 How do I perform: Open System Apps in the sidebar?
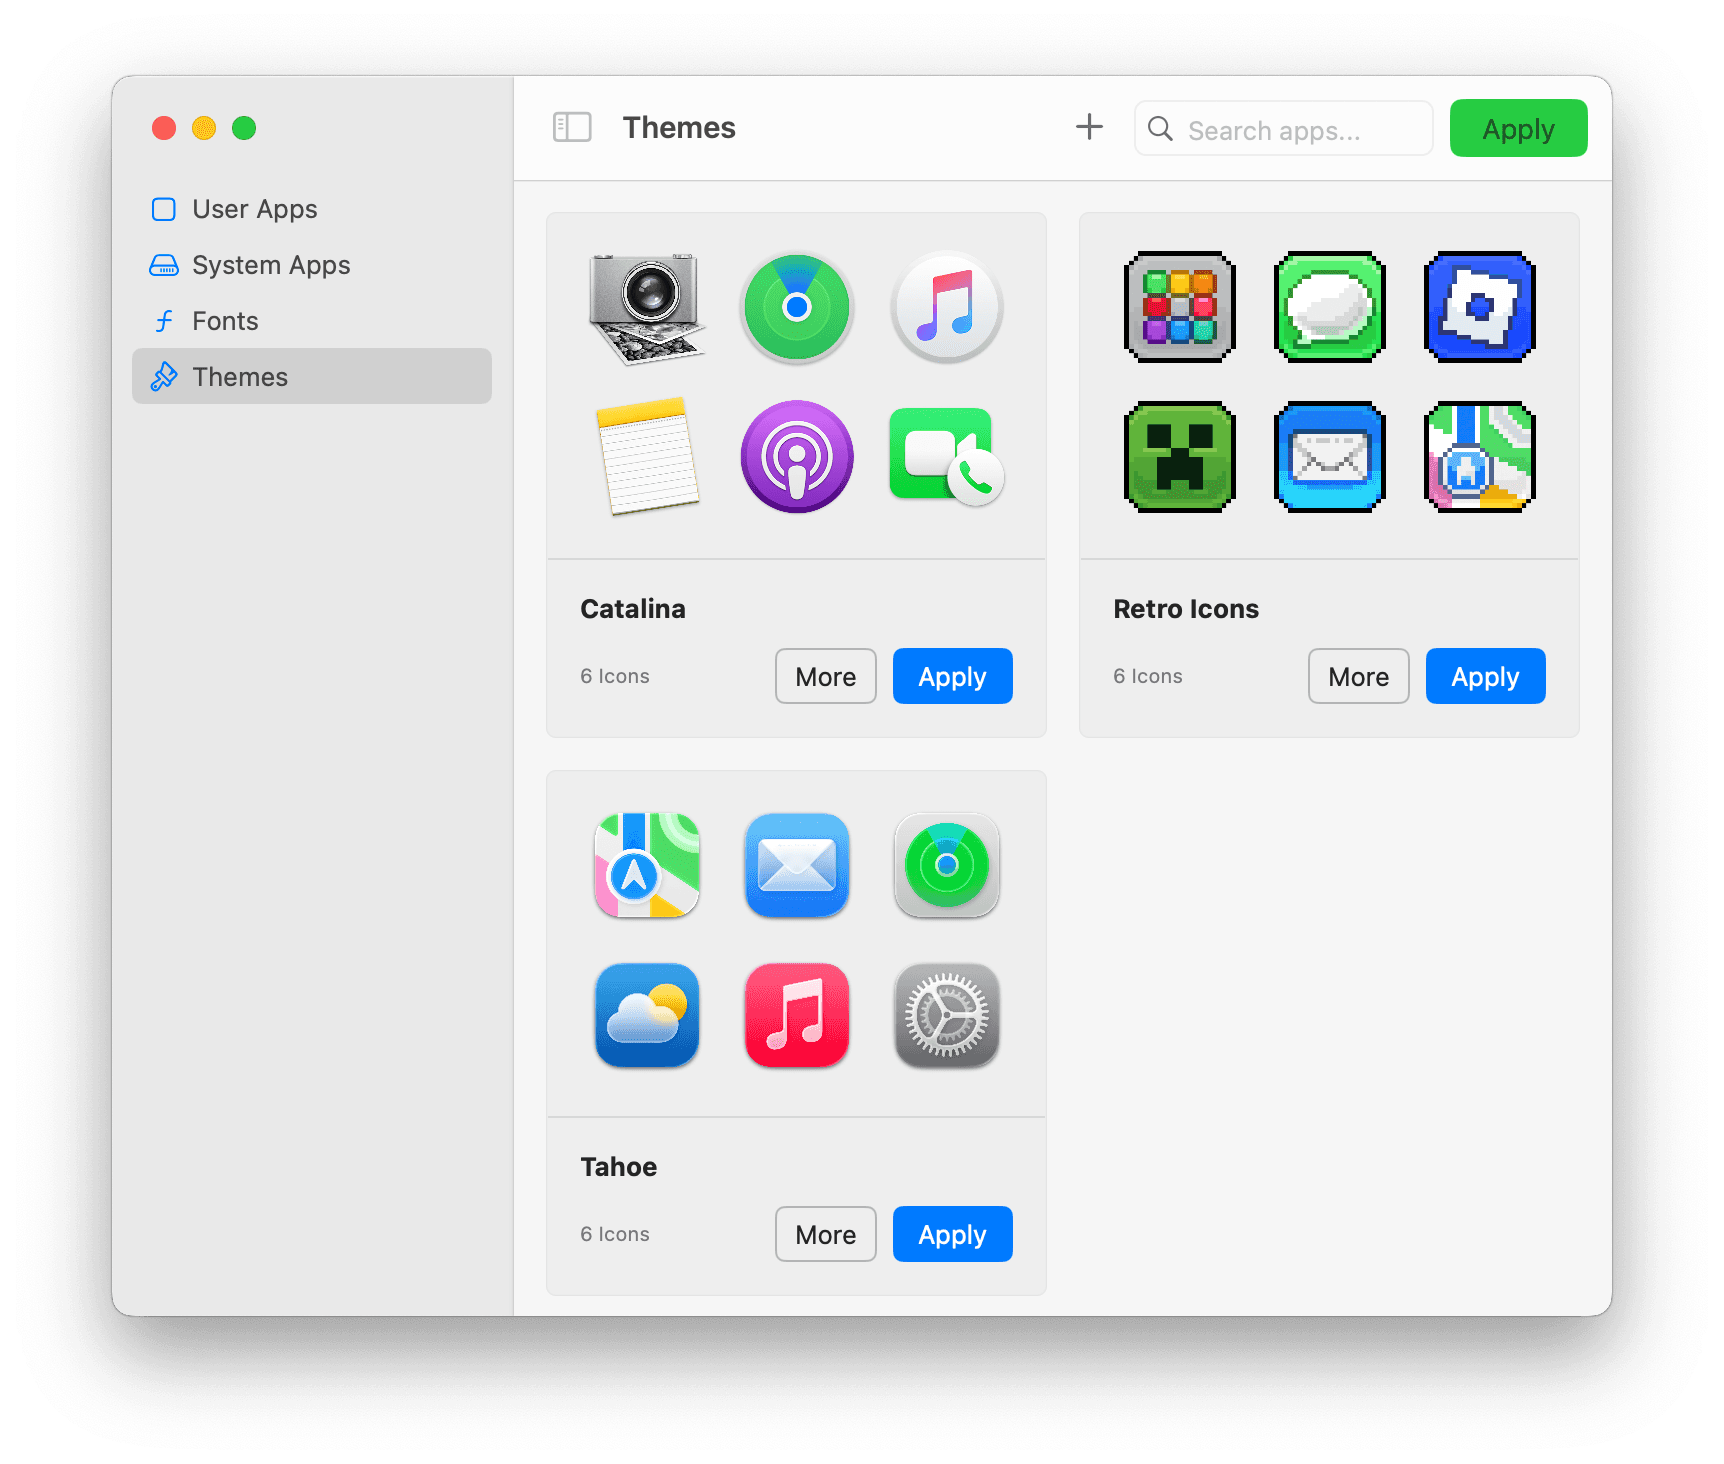click(312, 265)
